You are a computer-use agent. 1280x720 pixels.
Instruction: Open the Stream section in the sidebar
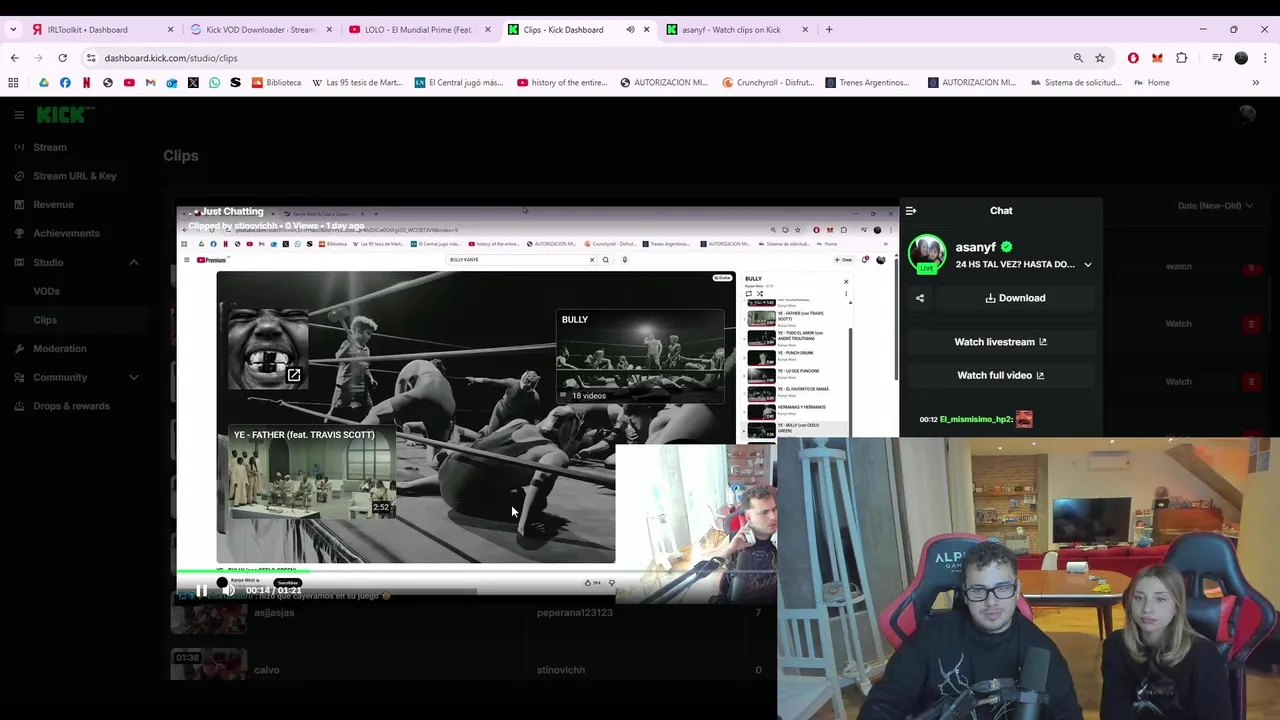pos(50,147)
